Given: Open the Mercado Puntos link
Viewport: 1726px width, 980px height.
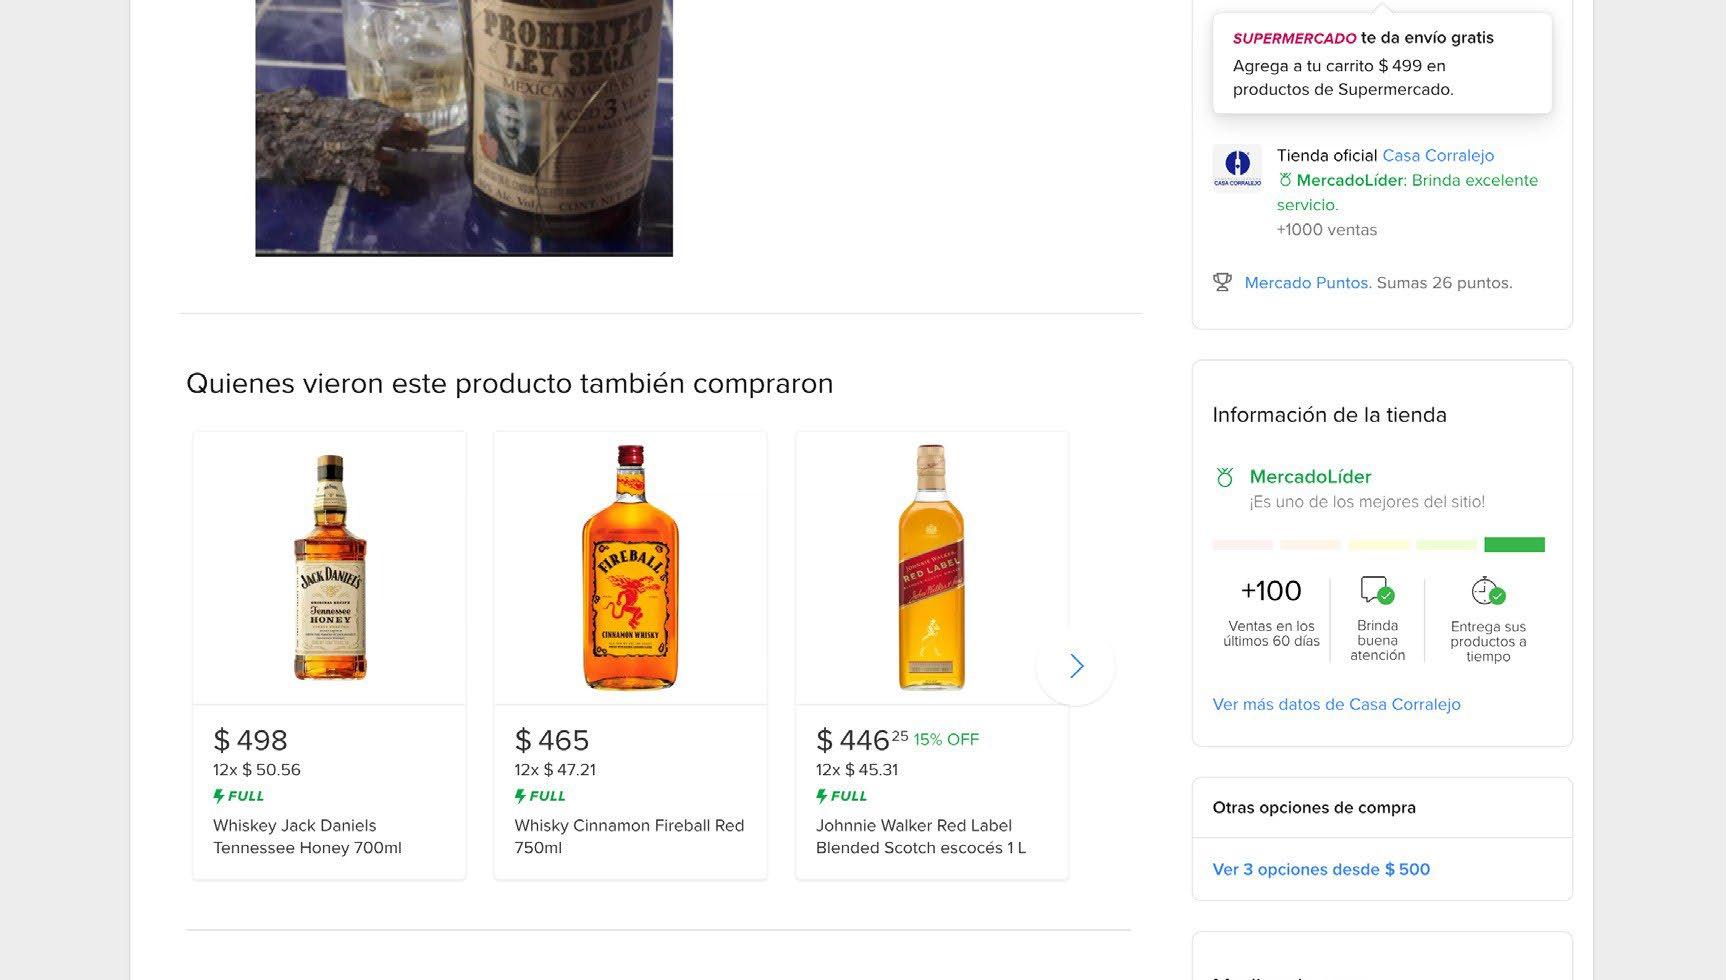Looking at the screenshot, I should click(x=1306, y=283).
